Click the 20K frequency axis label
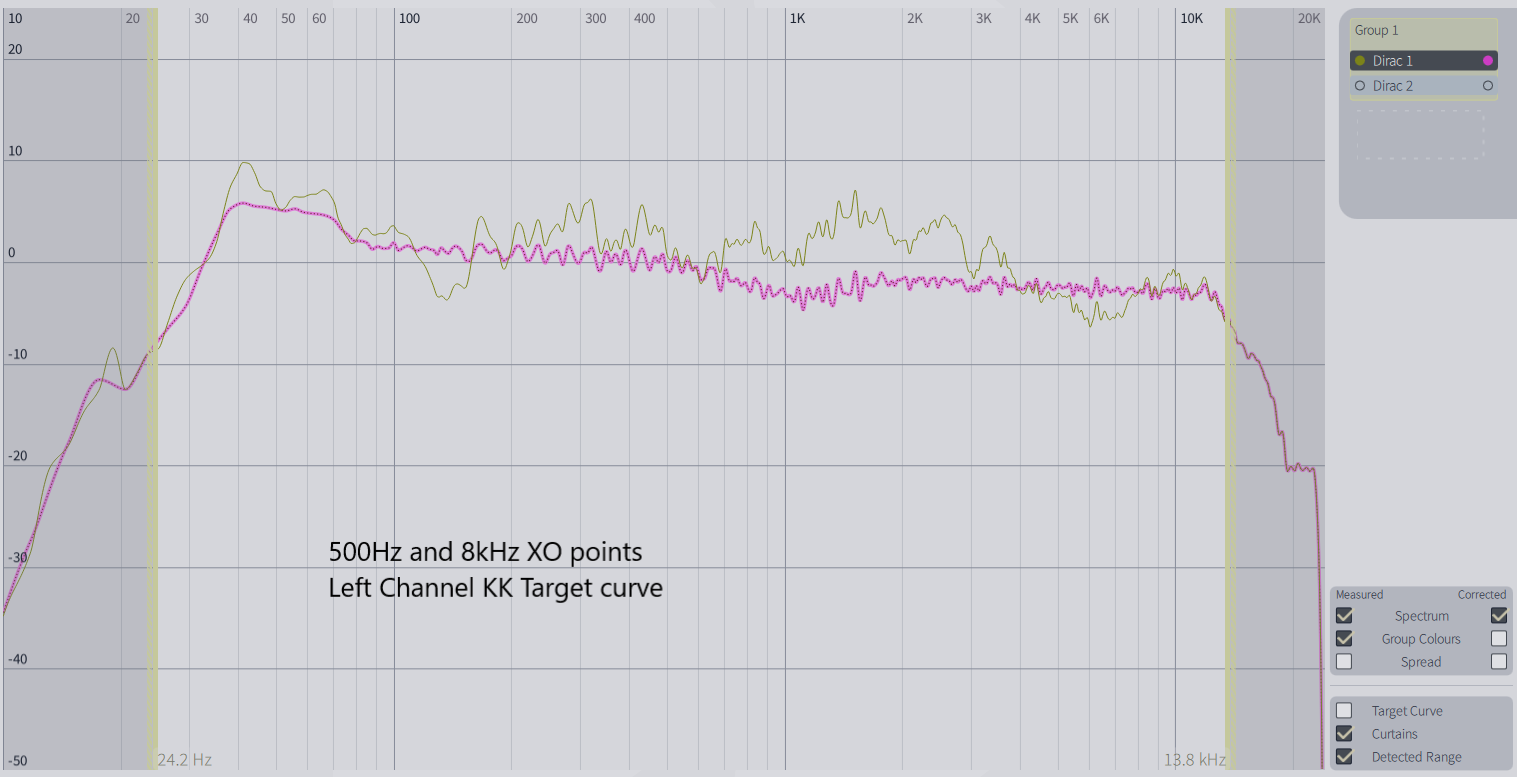This screenshot has width=1517, height=777. tap(1309, 18)
